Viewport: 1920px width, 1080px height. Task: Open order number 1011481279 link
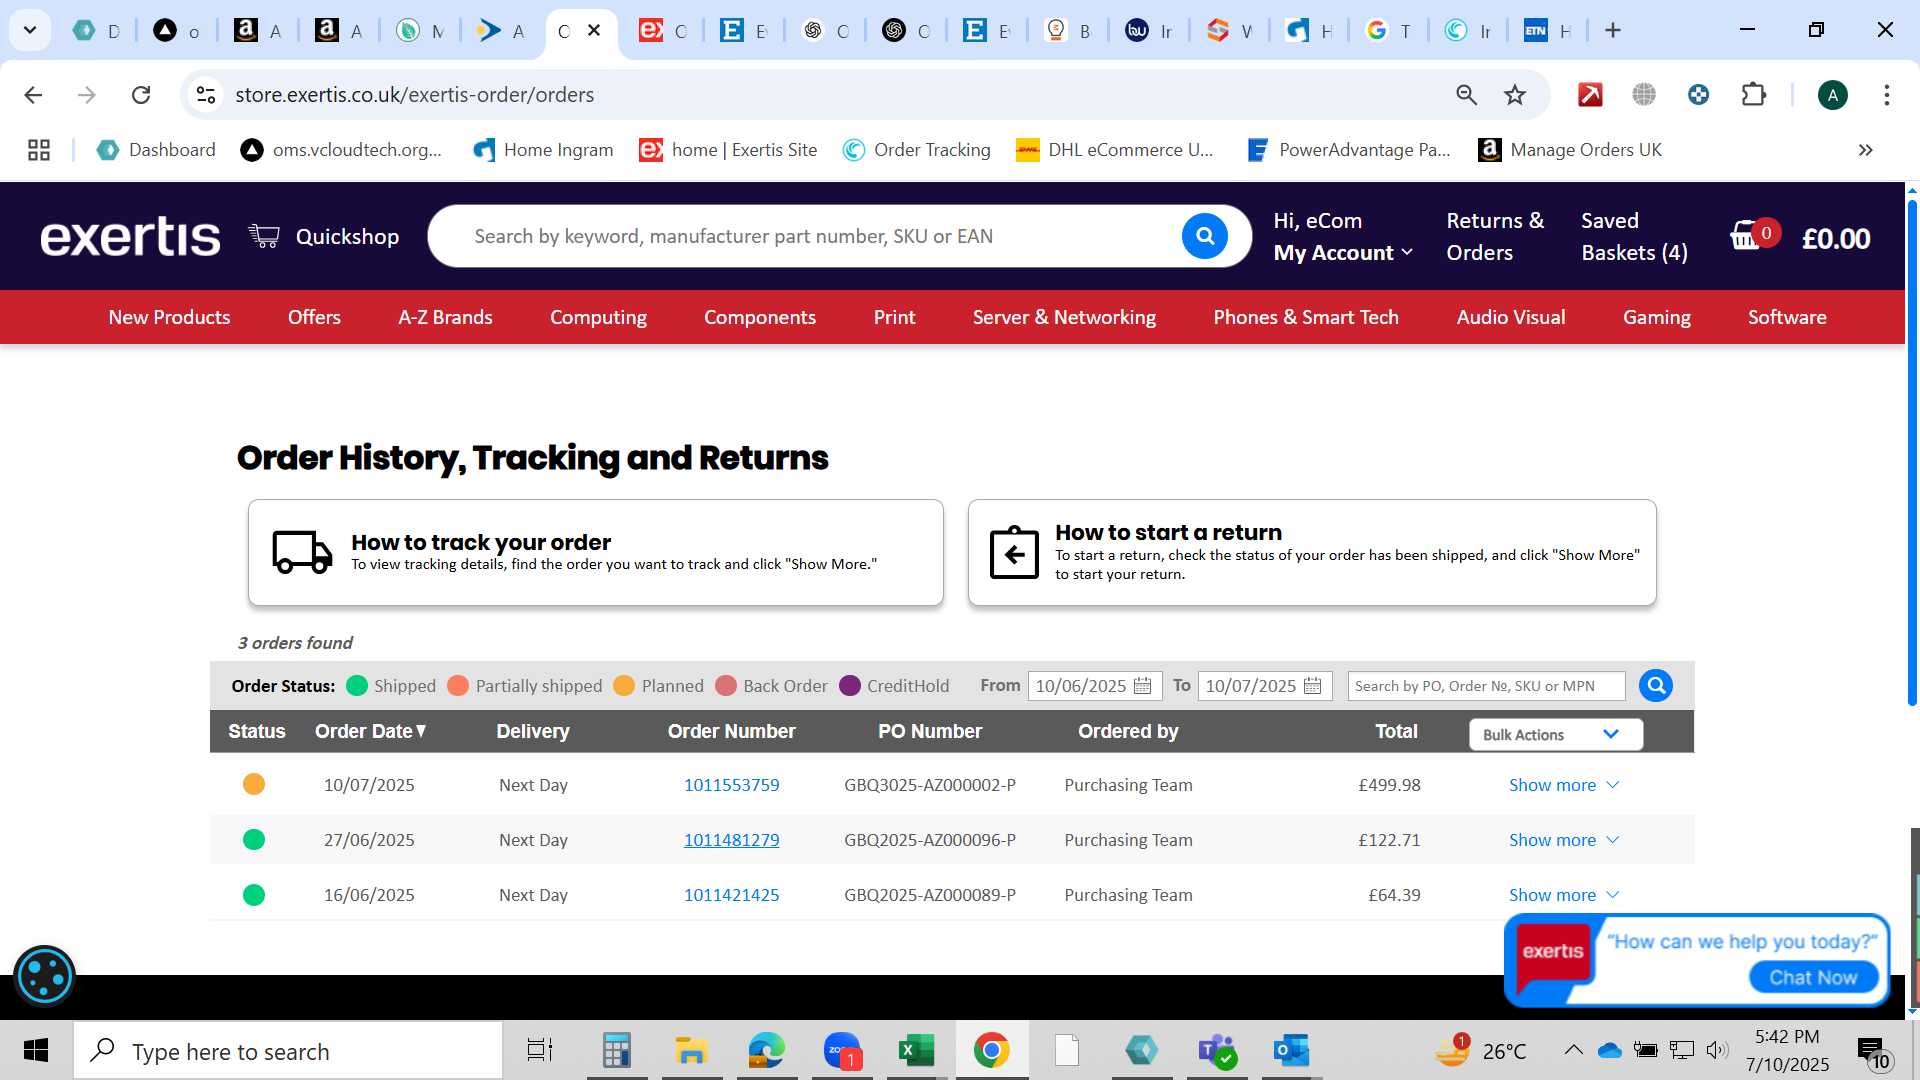(731, 840)
